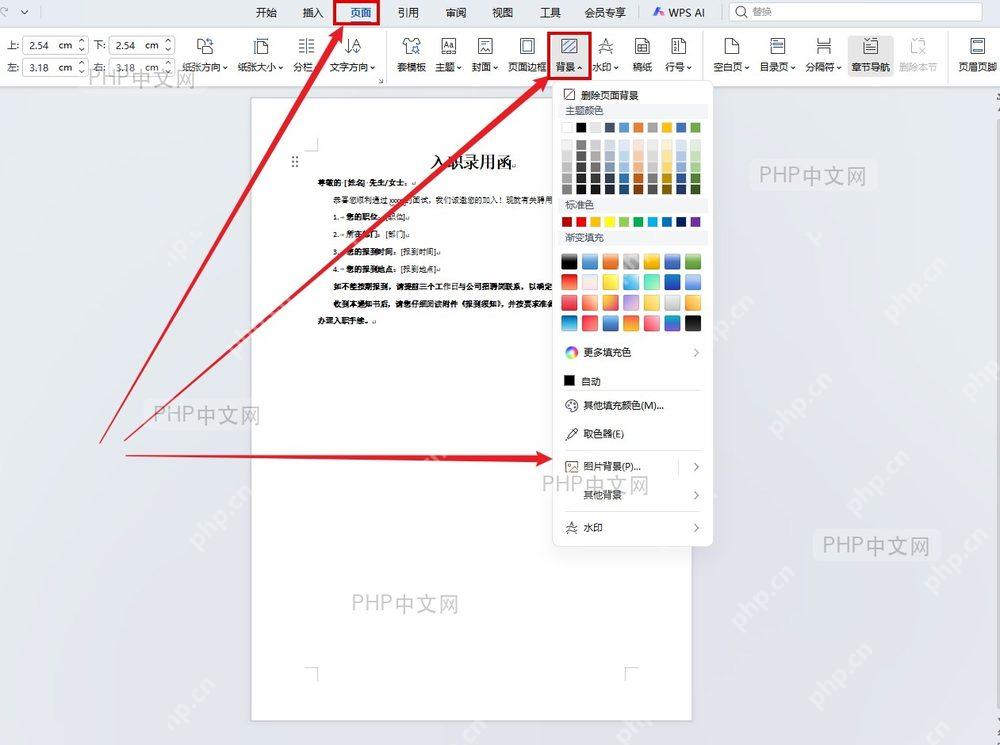This screenshot has height=745, width=1000.
Task: Open the 开始 ribbon tab
Action: [x=266, y=12]
